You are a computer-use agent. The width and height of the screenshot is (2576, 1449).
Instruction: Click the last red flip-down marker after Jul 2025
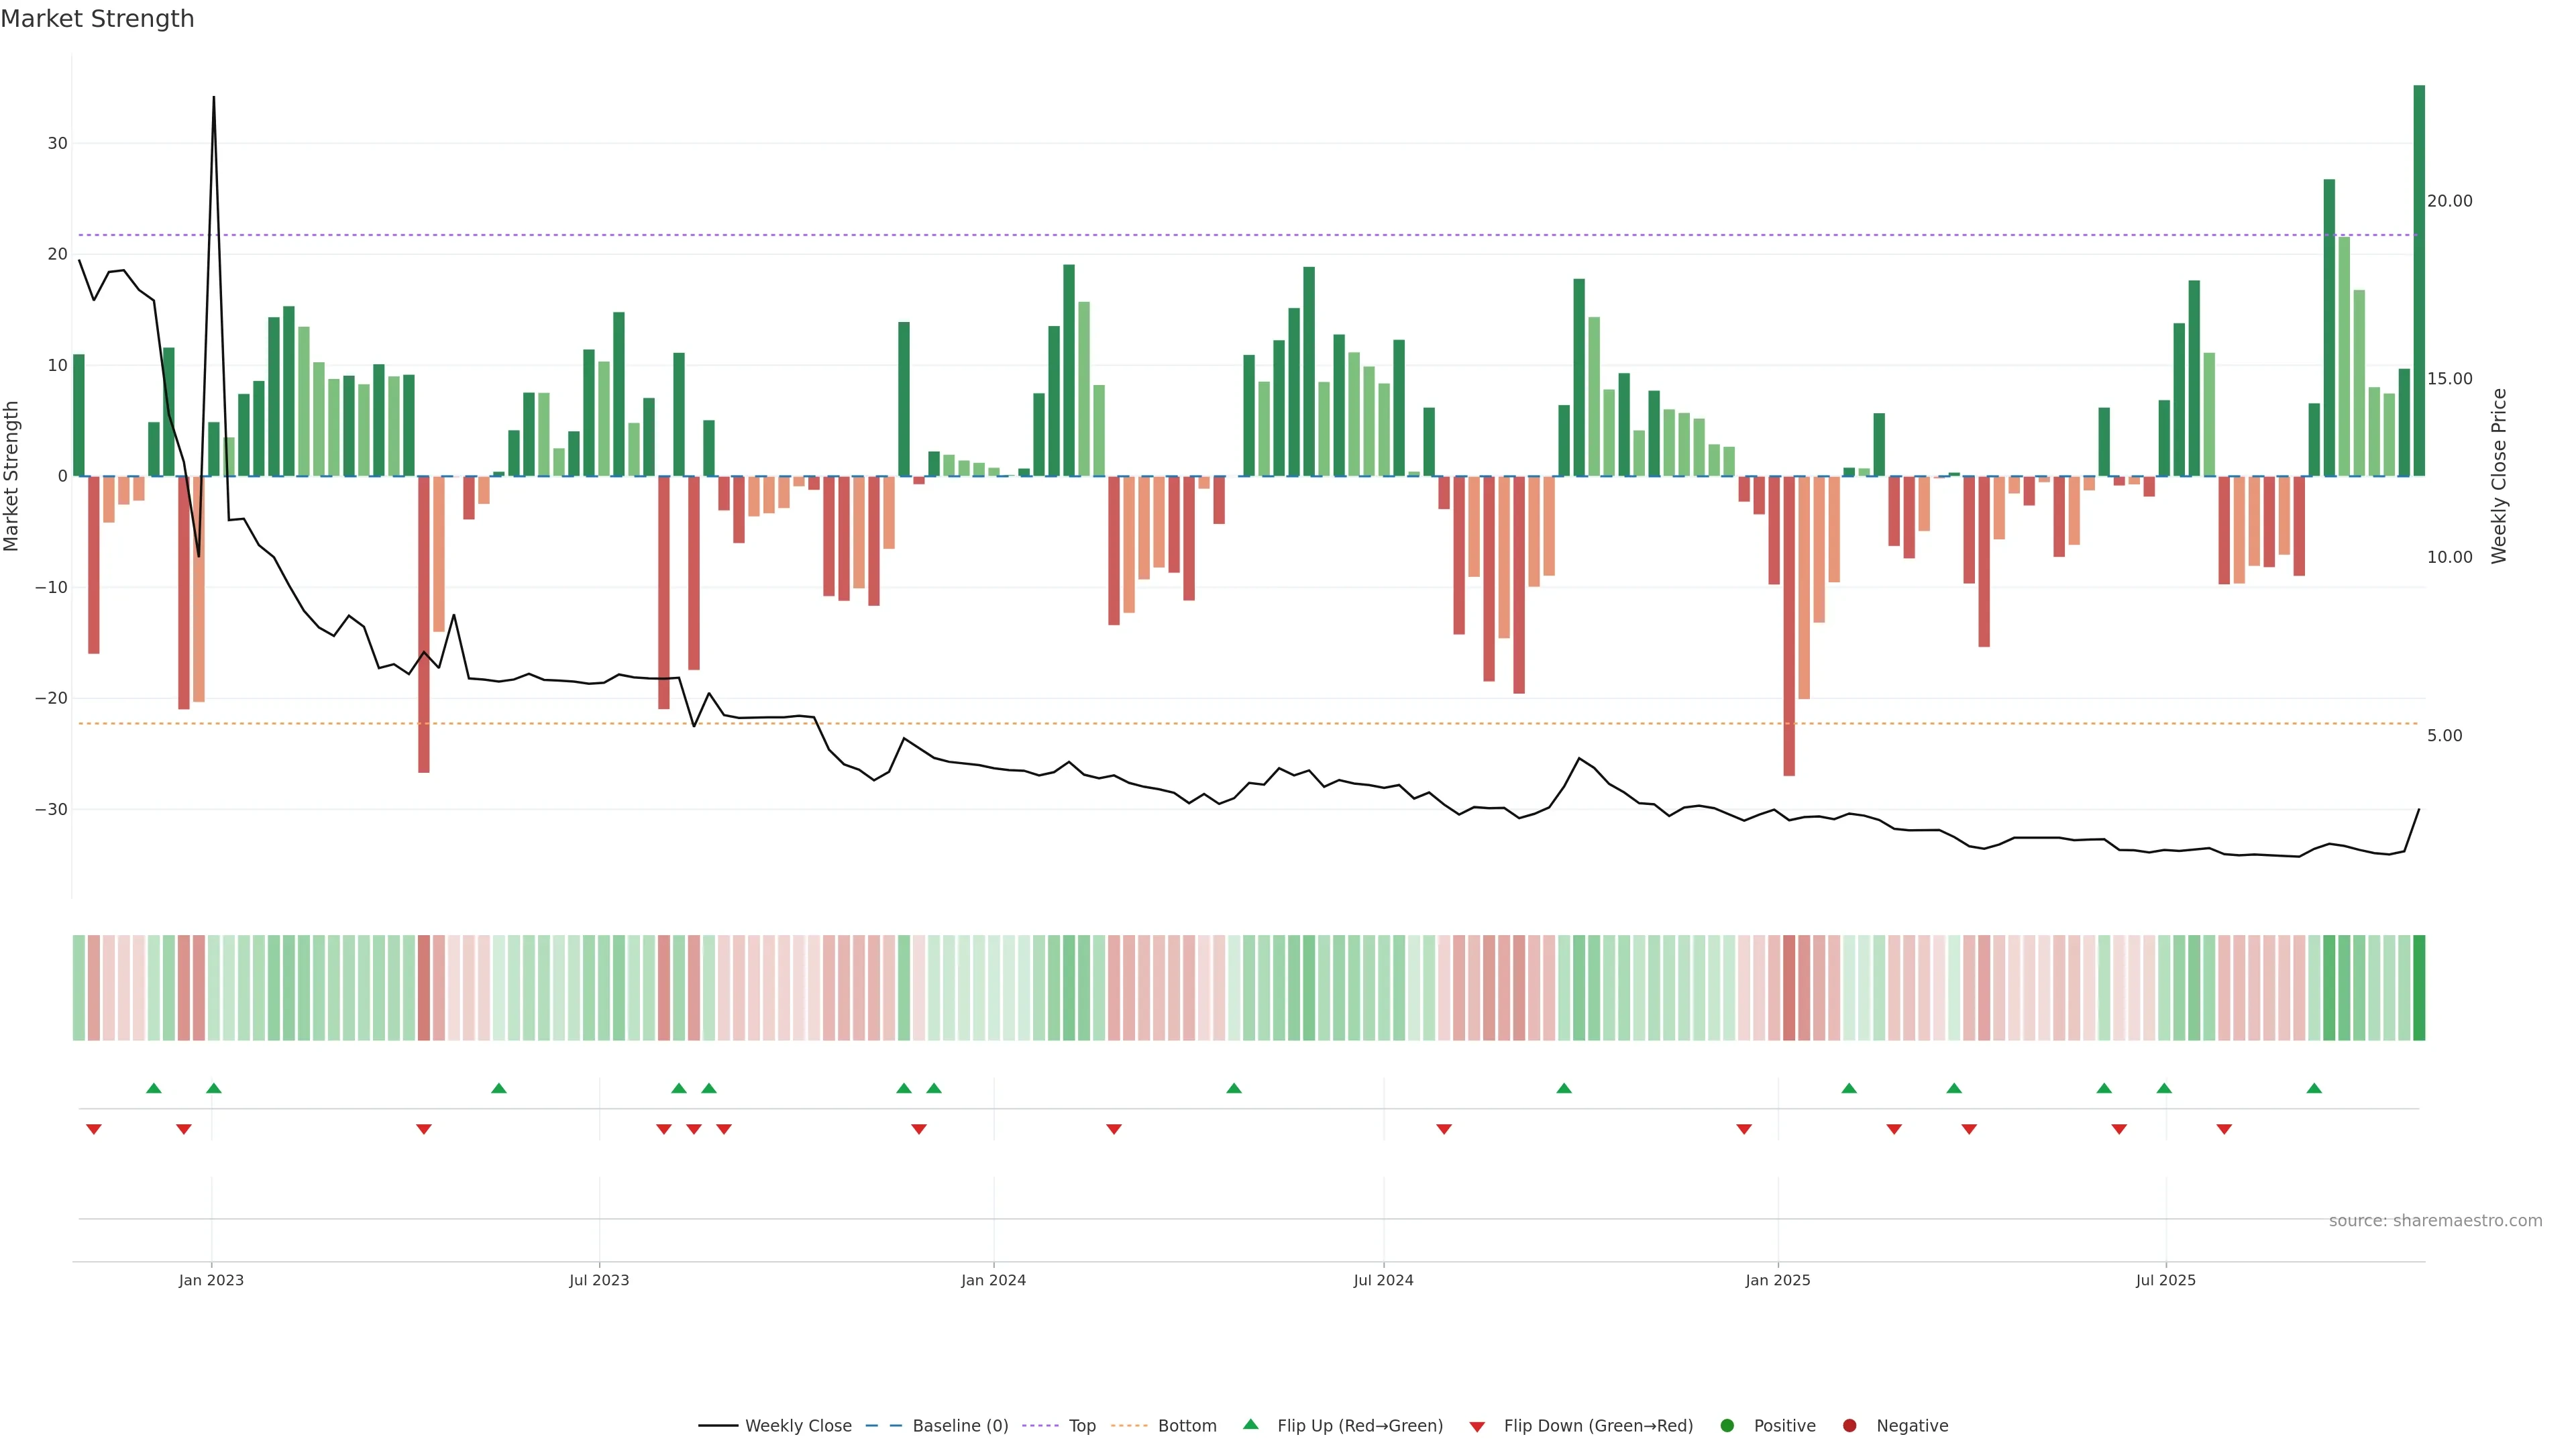2224,1129
